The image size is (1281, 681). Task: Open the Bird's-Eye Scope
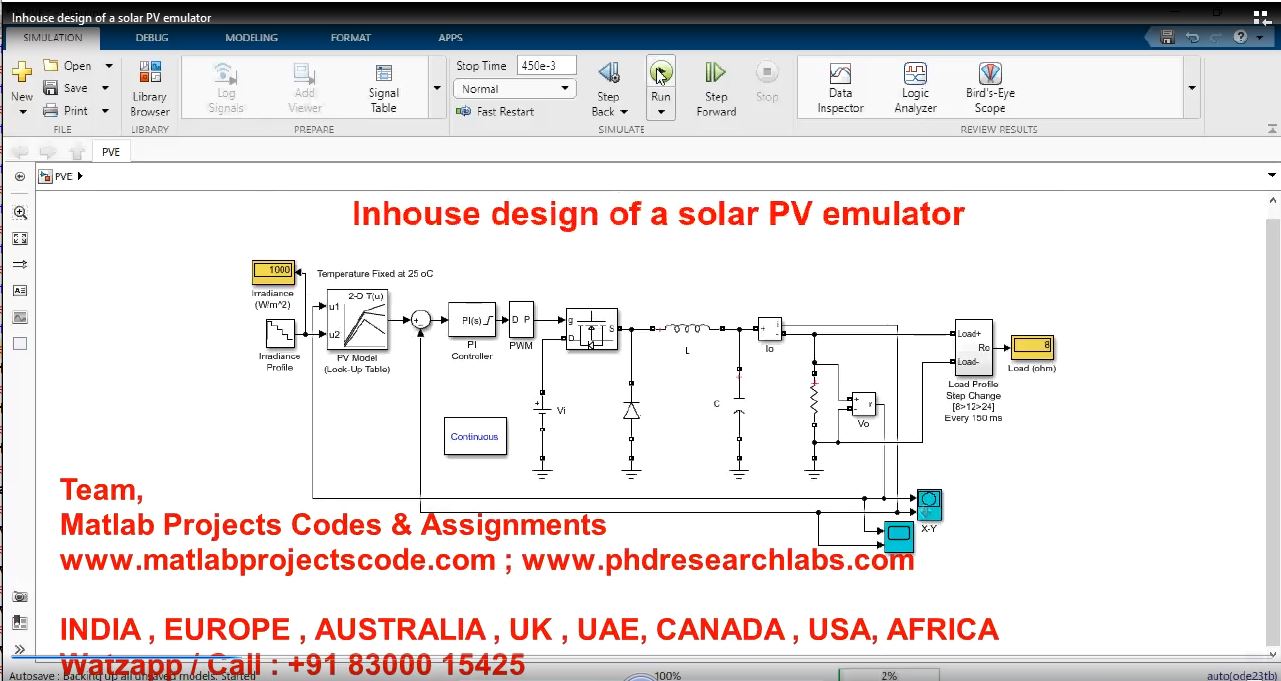click(989, 88)
